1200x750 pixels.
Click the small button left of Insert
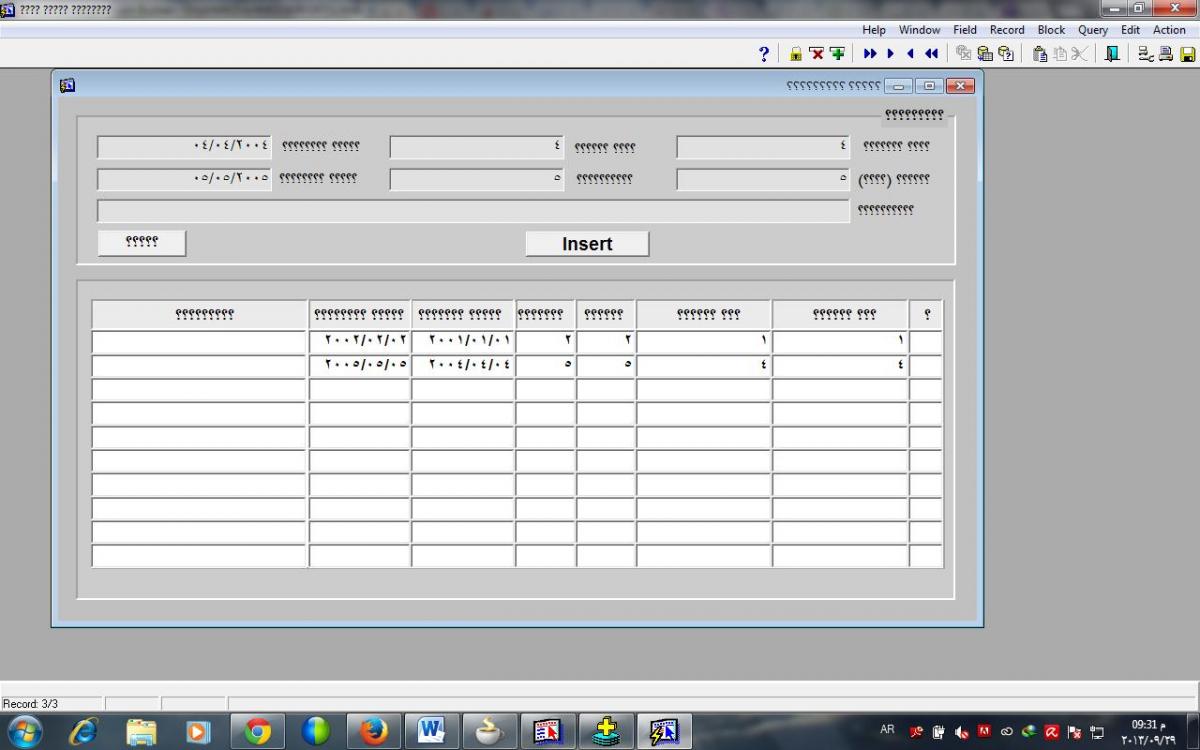pyautogui.click(x=142, y=243)
